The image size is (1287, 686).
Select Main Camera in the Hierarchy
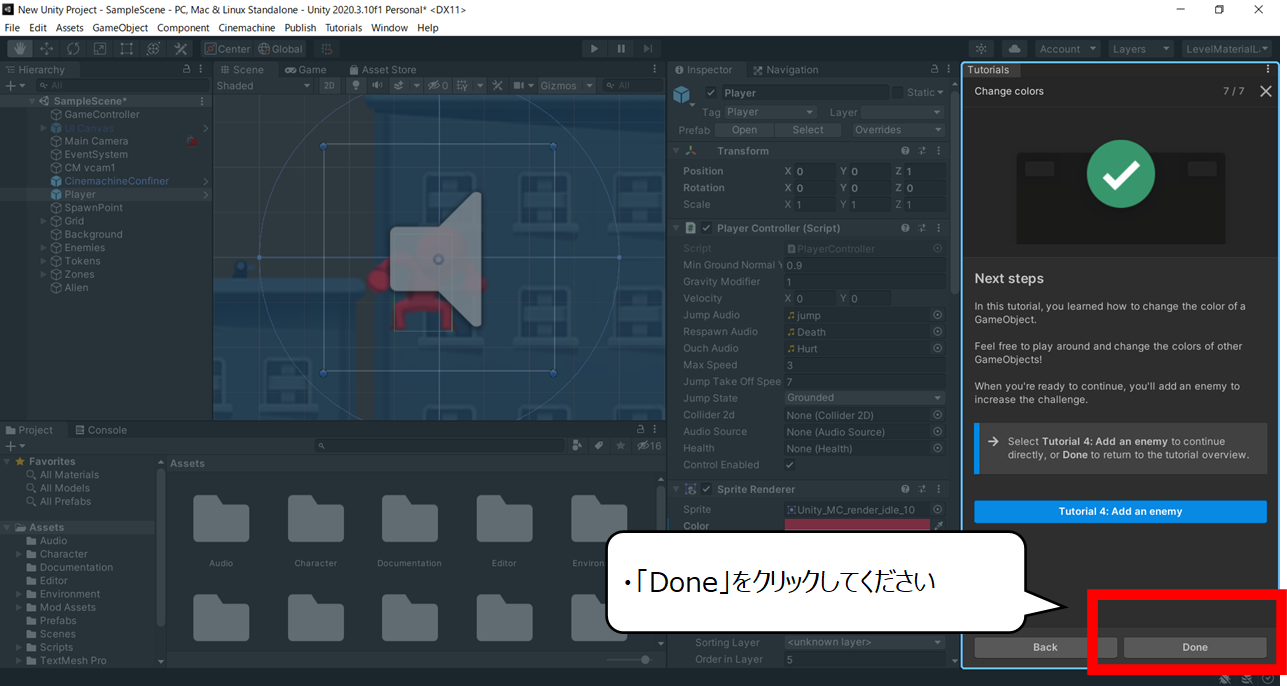tap(96, 141)
